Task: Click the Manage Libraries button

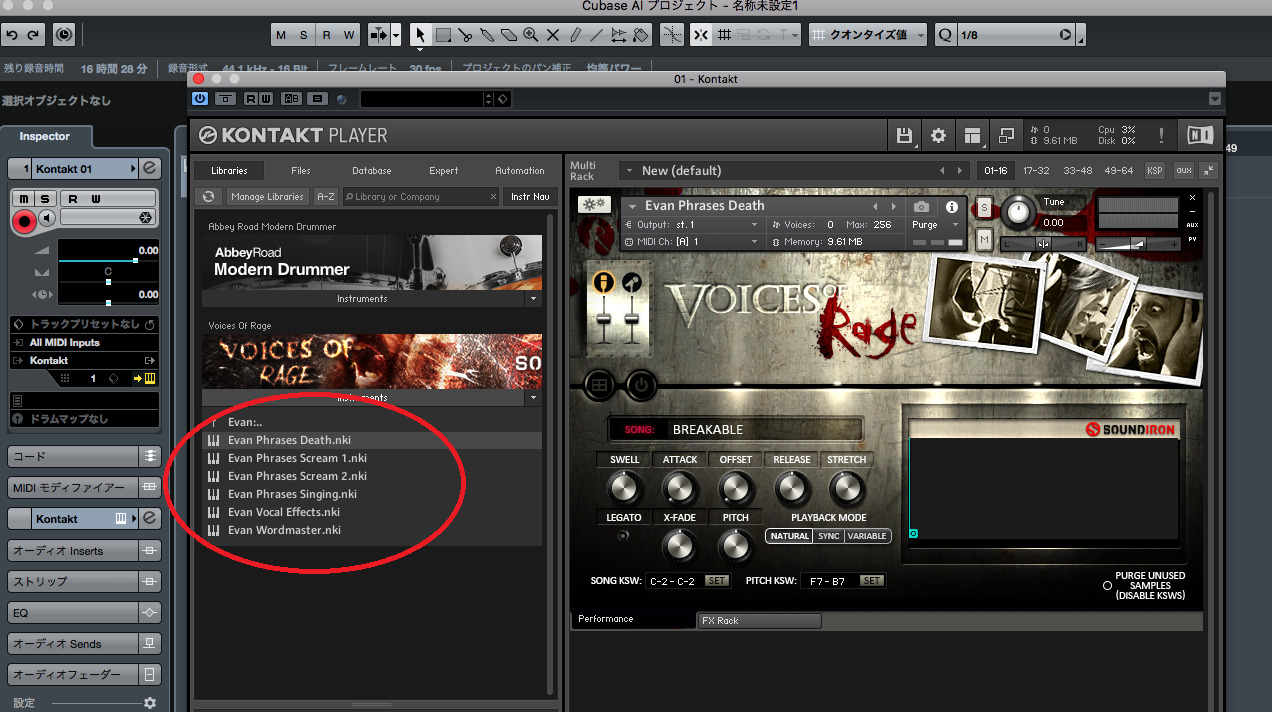Action: [x=266, y=197]
